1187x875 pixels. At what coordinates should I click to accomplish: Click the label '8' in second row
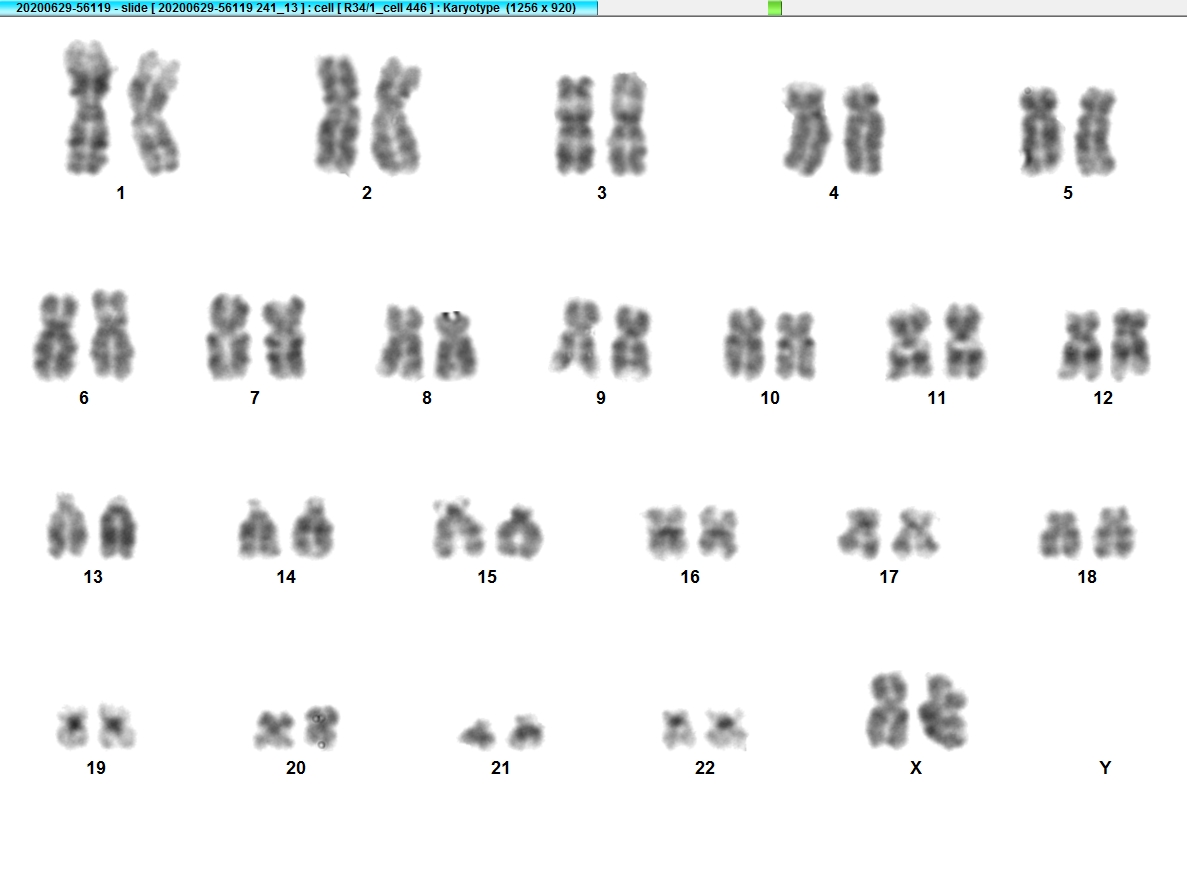[427, 398]
